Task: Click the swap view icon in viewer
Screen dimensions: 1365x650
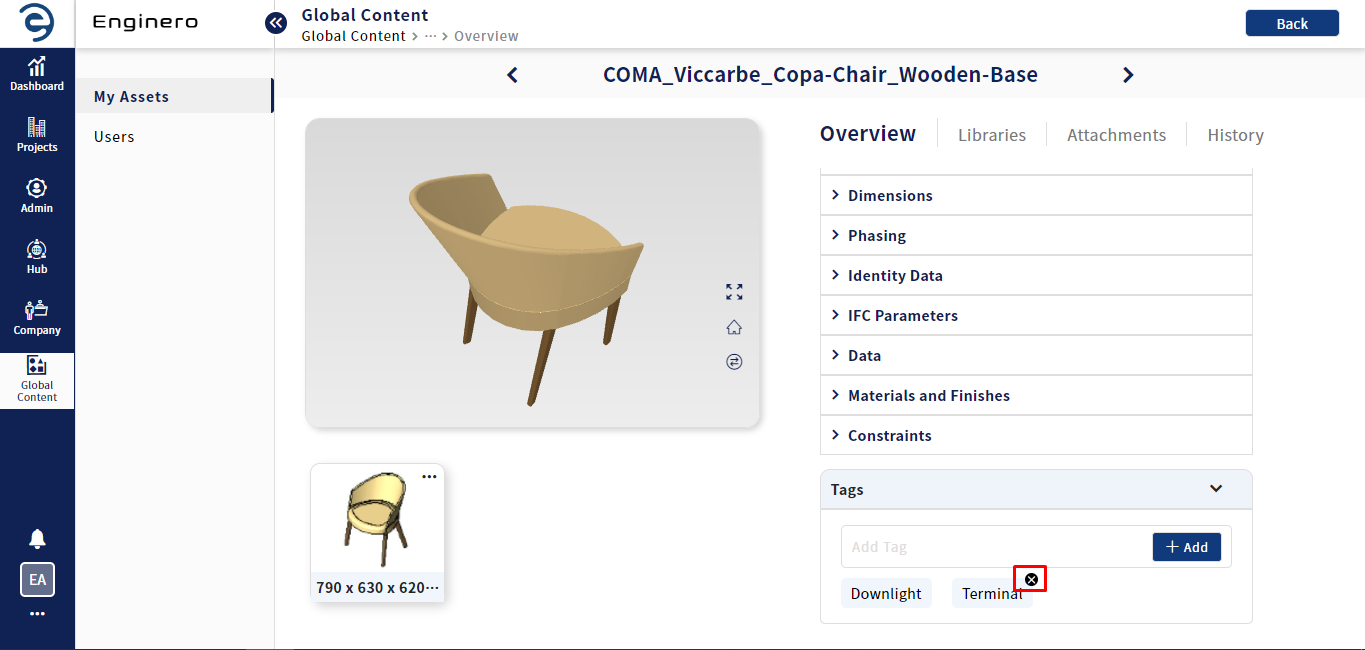Action: pos(734,362)
